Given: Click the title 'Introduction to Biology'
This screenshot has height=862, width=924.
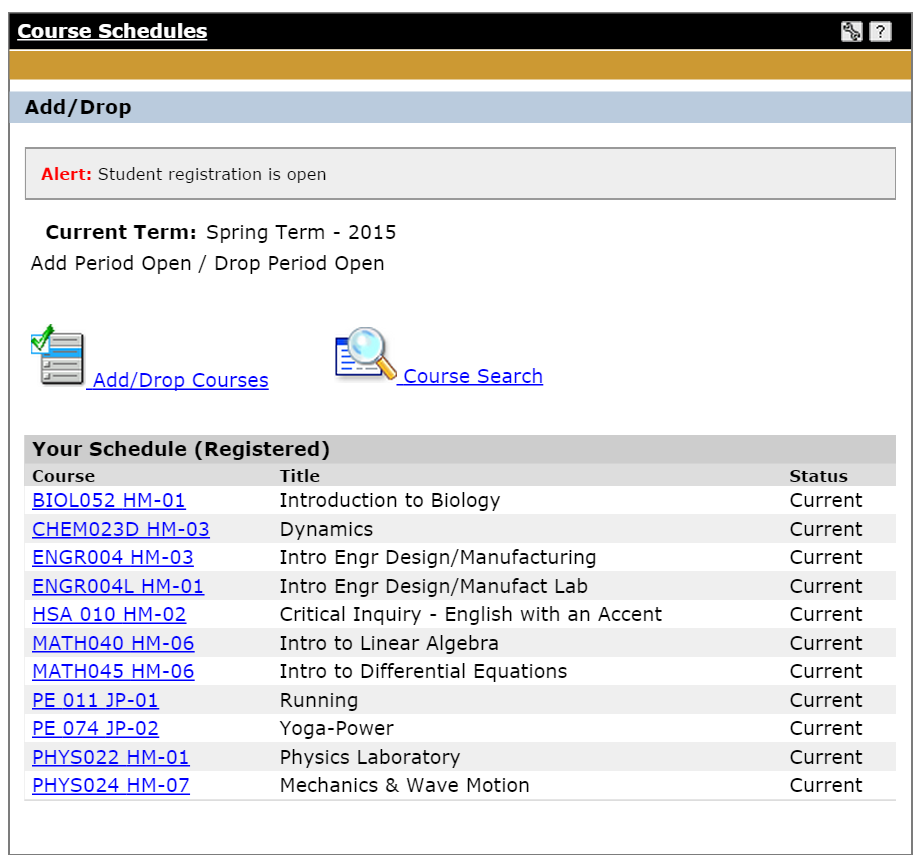Looking at the screenshot, I should click(390, 501).
